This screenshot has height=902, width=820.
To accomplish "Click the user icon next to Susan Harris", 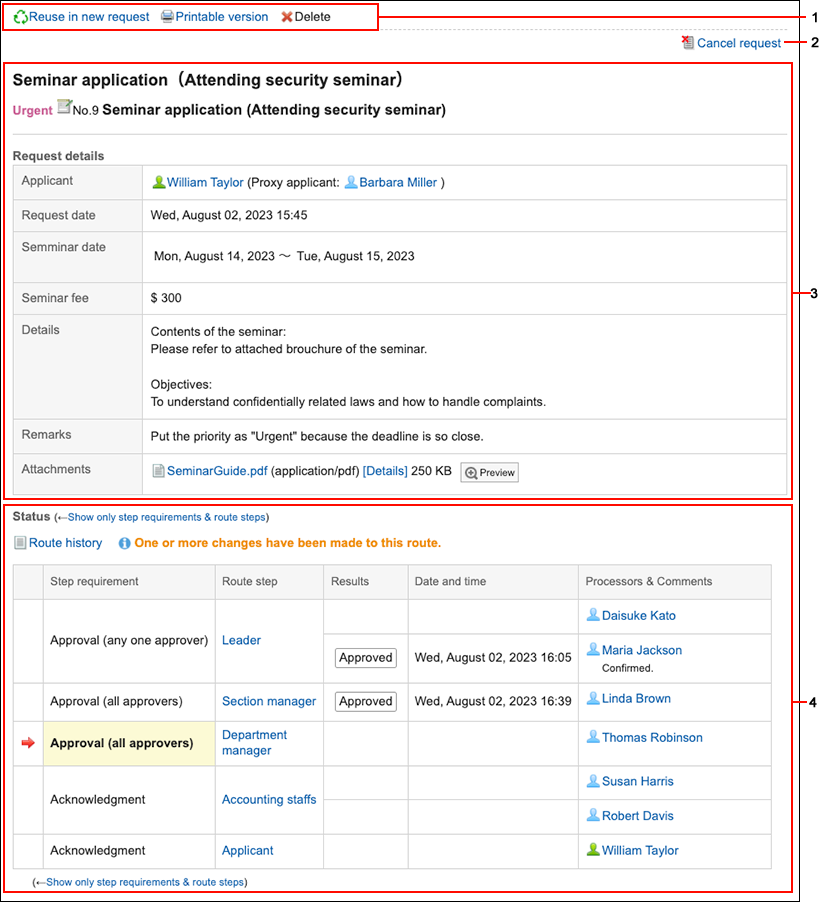I will [x=593, y=781].
